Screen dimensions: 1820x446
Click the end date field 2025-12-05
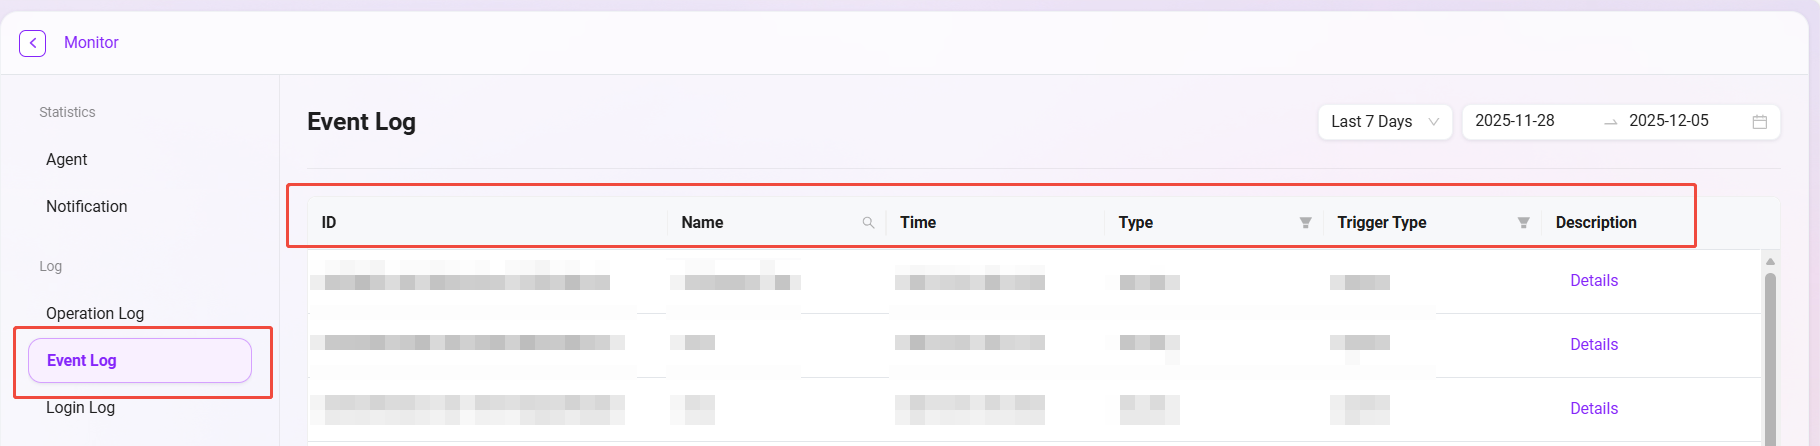click(1668, 121)
